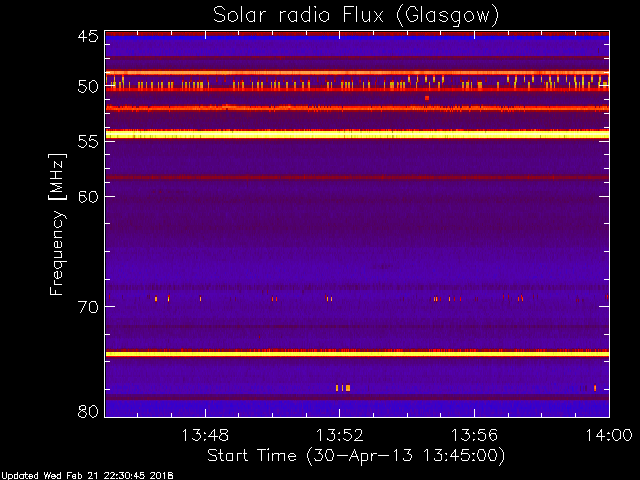Click the 45 frequency tick label
The width and height of the screenshot is (640, 480).
click(x=88, y=36)
